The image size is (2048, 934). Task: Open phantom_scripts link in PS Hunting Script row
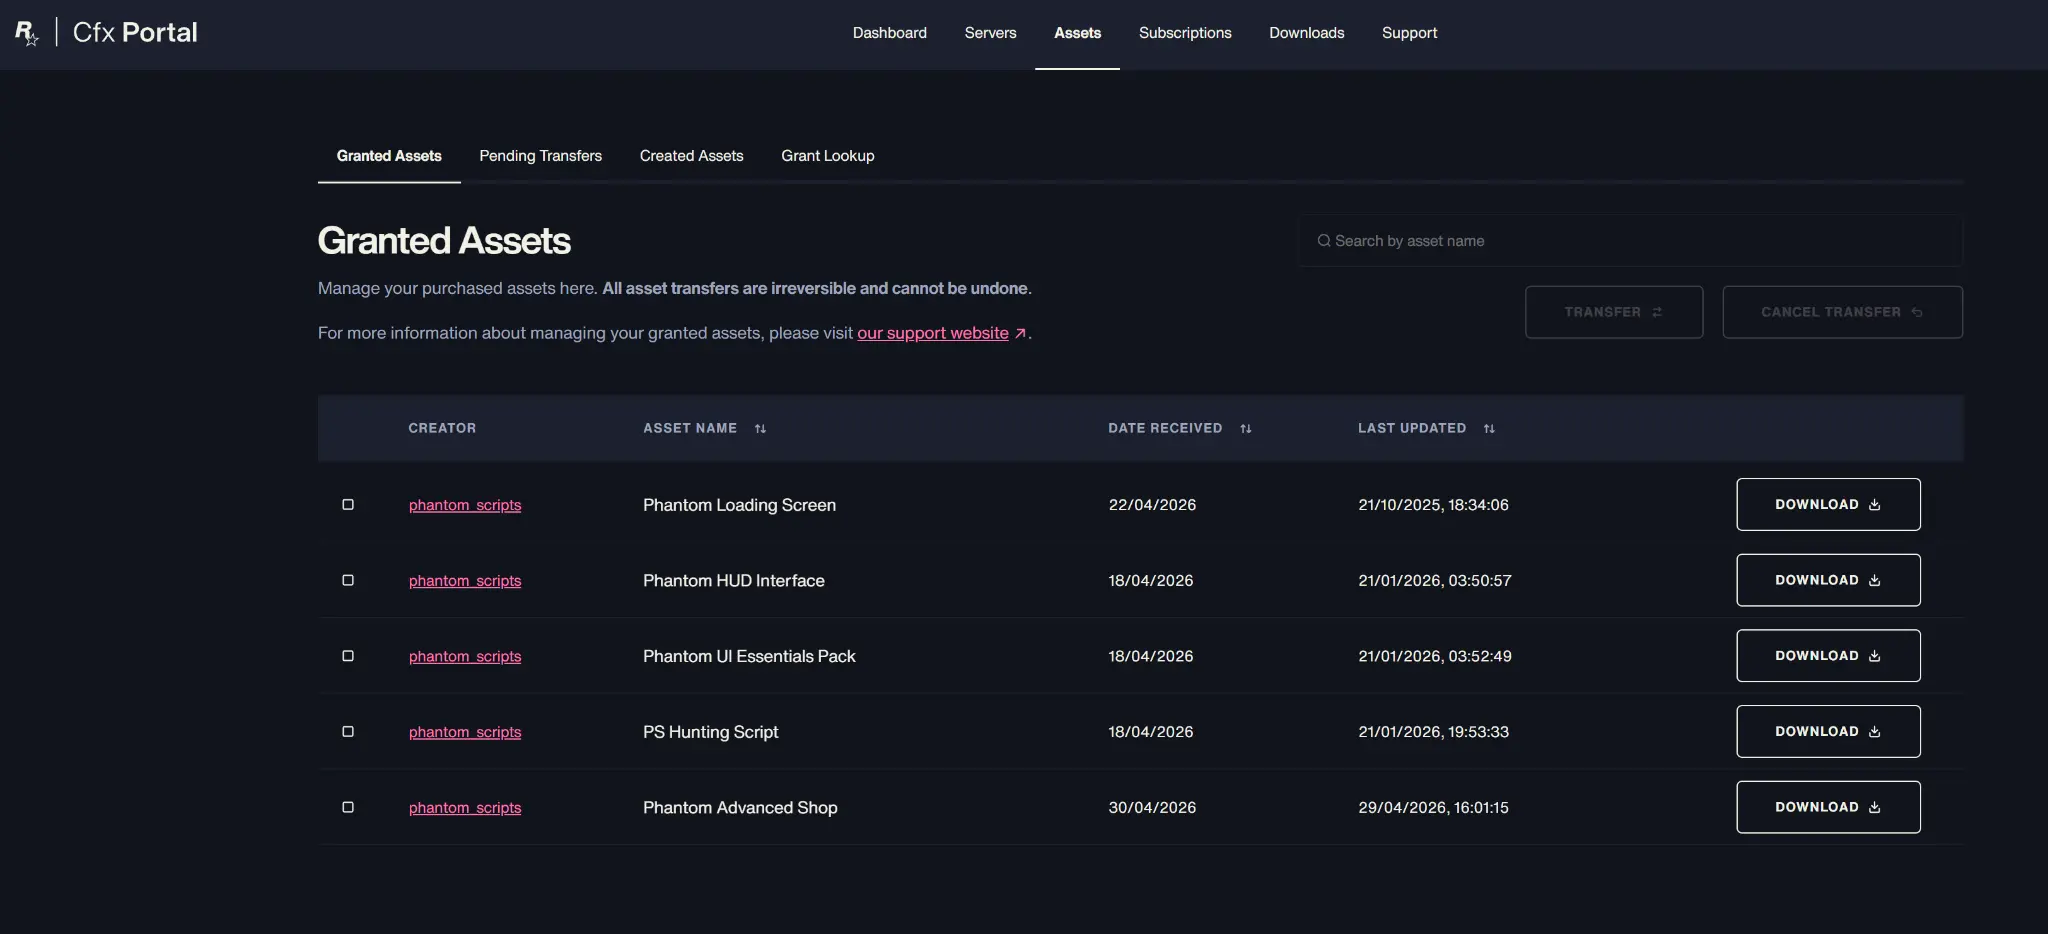pos(465,732)
